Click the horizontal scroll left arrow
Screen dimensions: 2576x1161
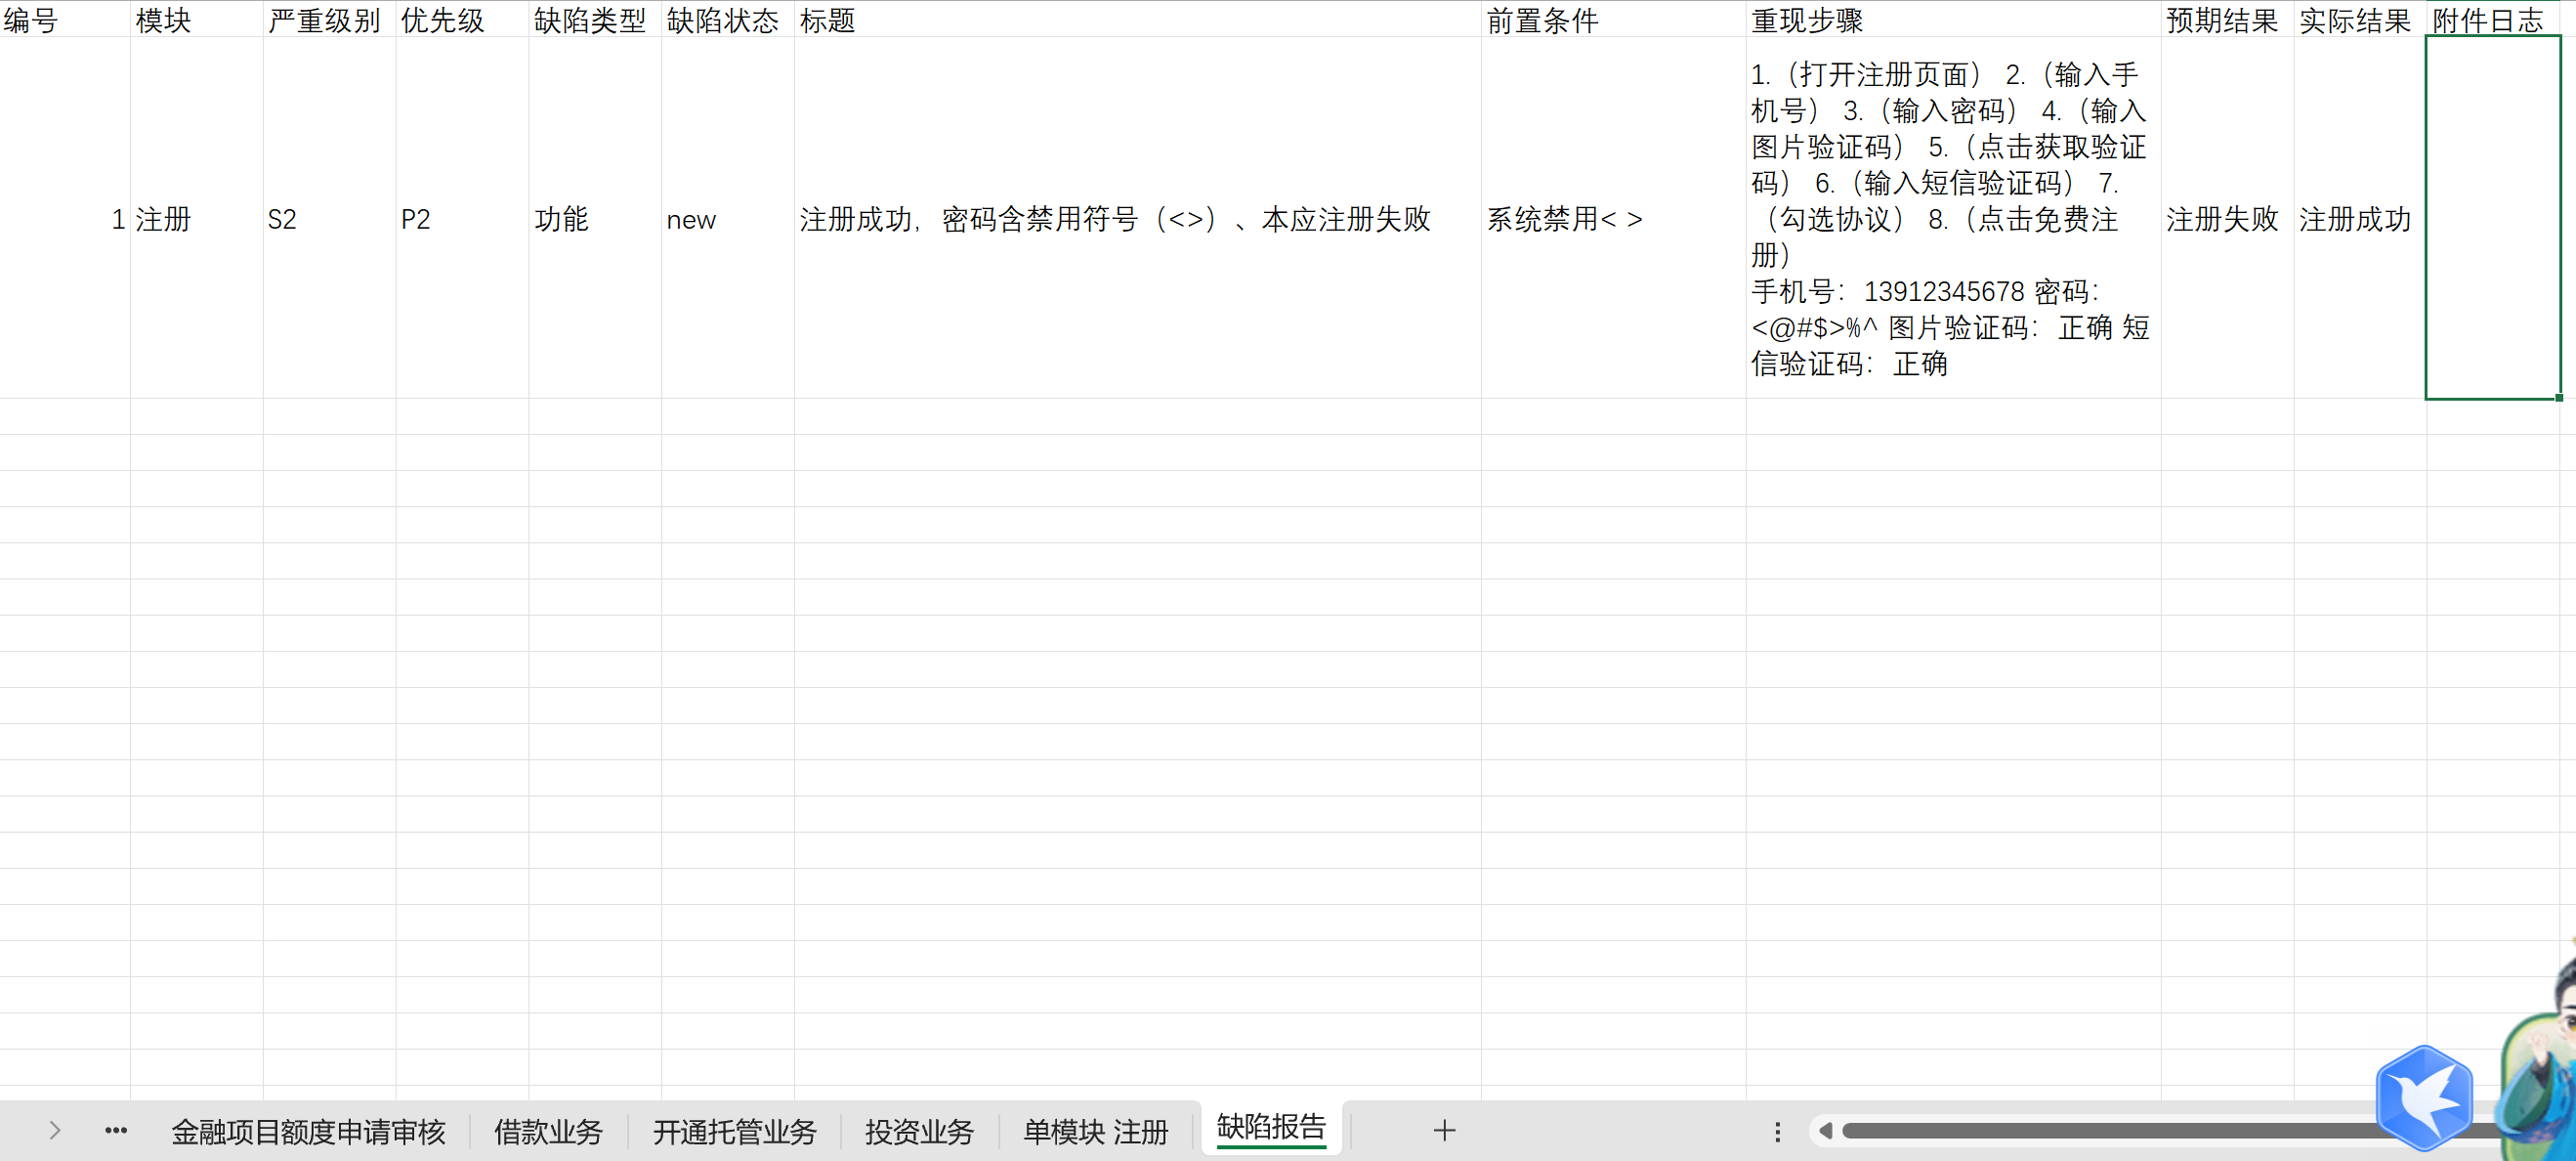[x=1825, y=1131]
